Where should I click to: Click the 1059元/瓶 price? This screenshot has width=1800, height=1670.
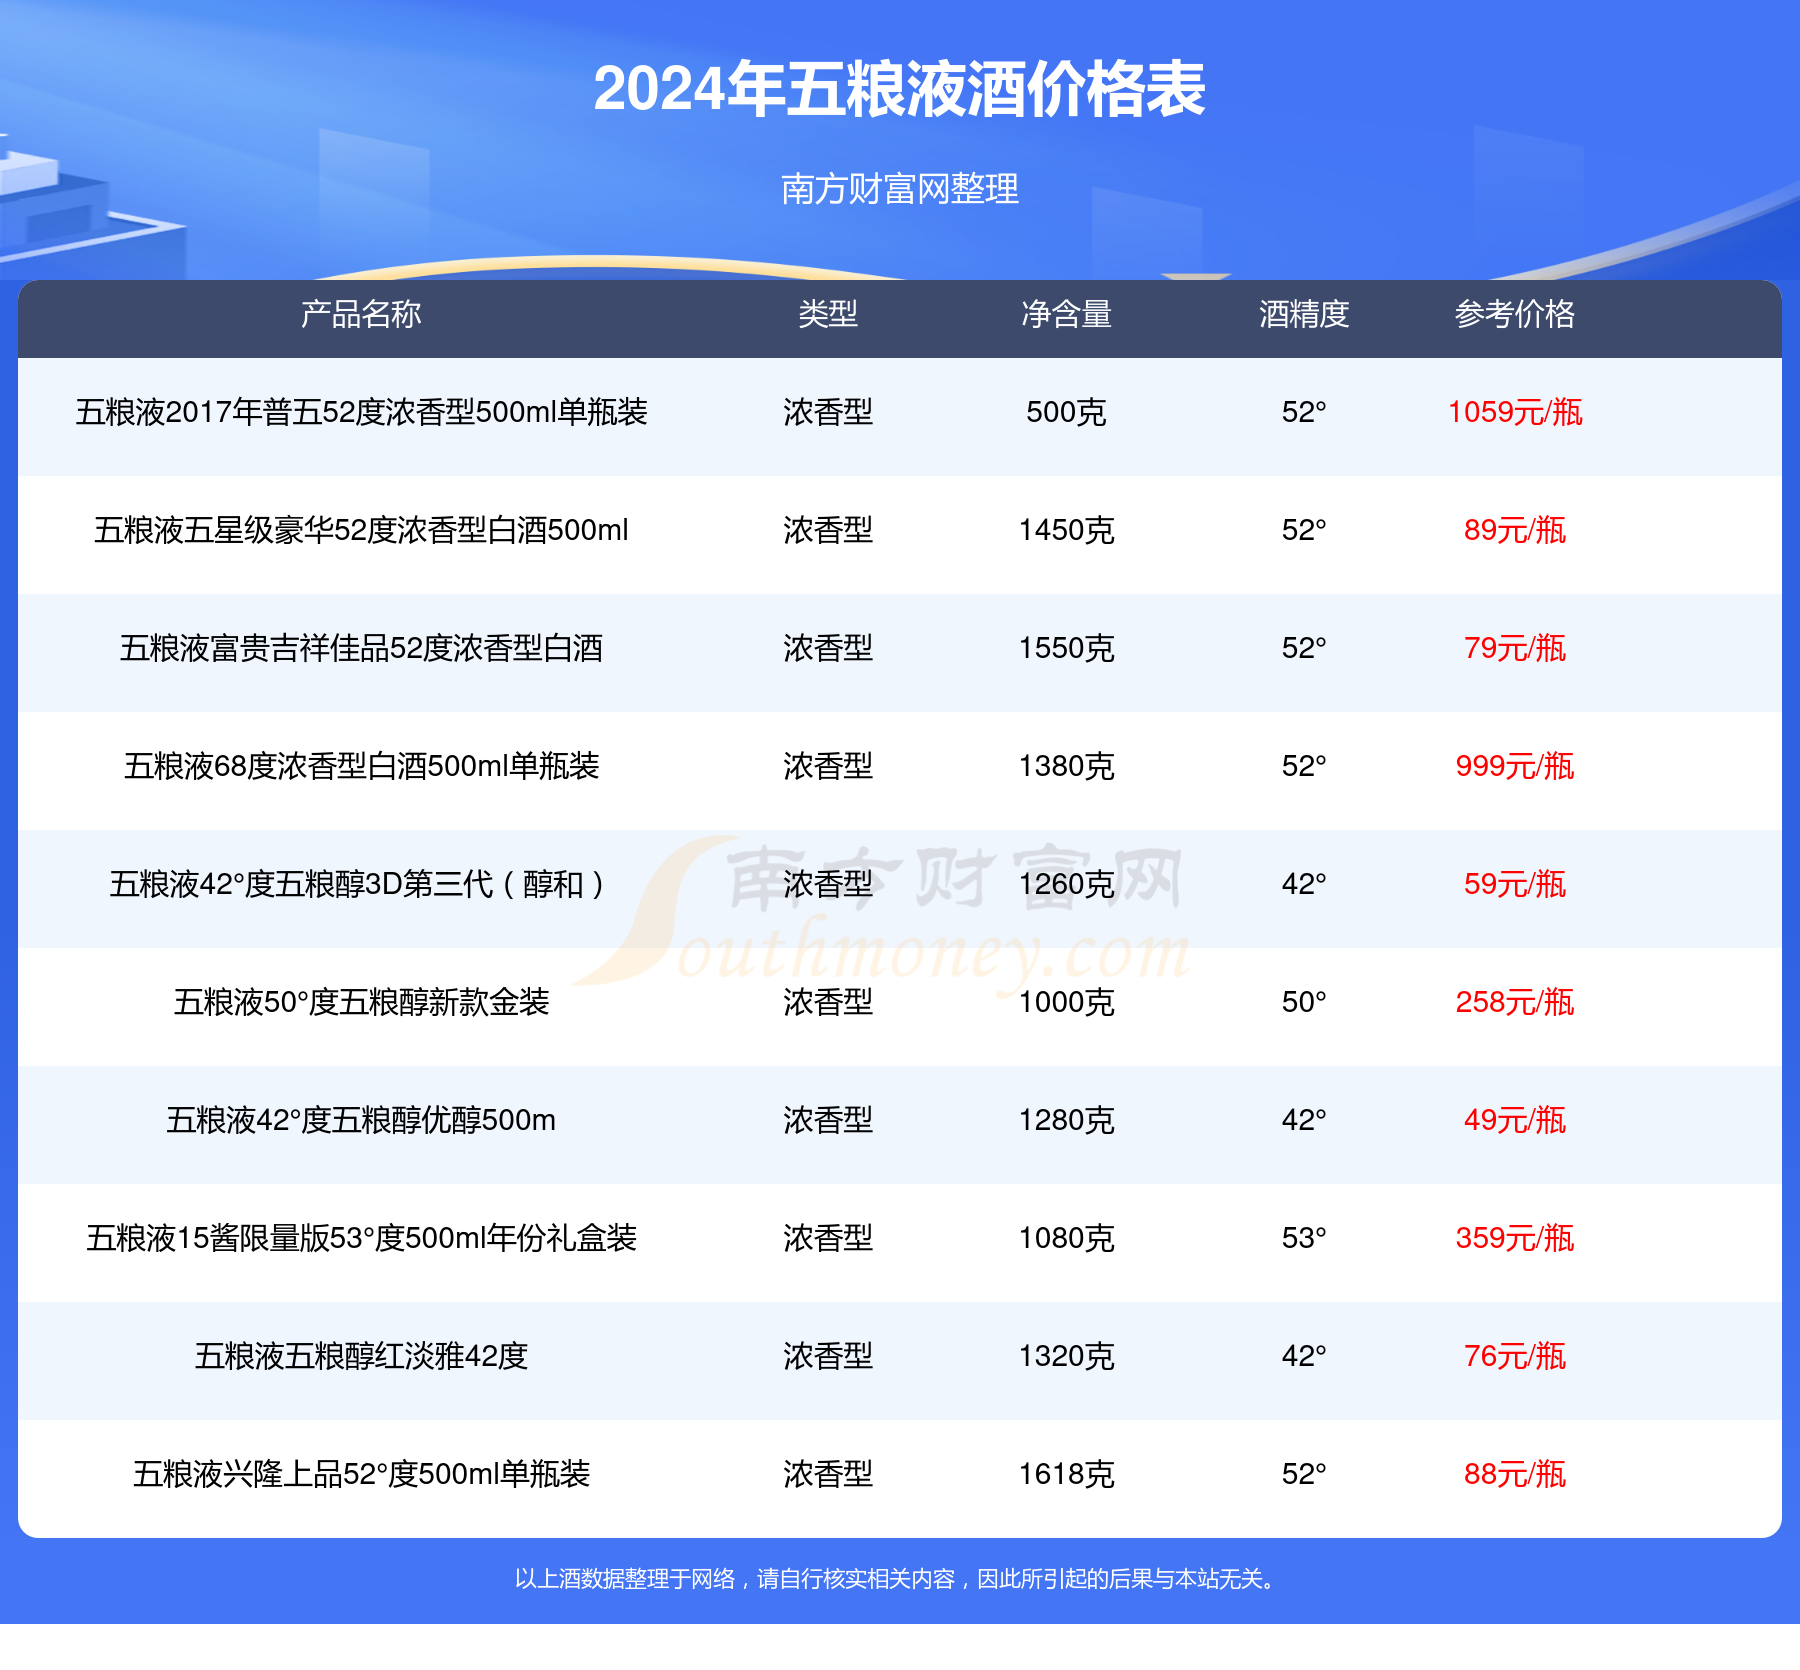coord(1515,412)
